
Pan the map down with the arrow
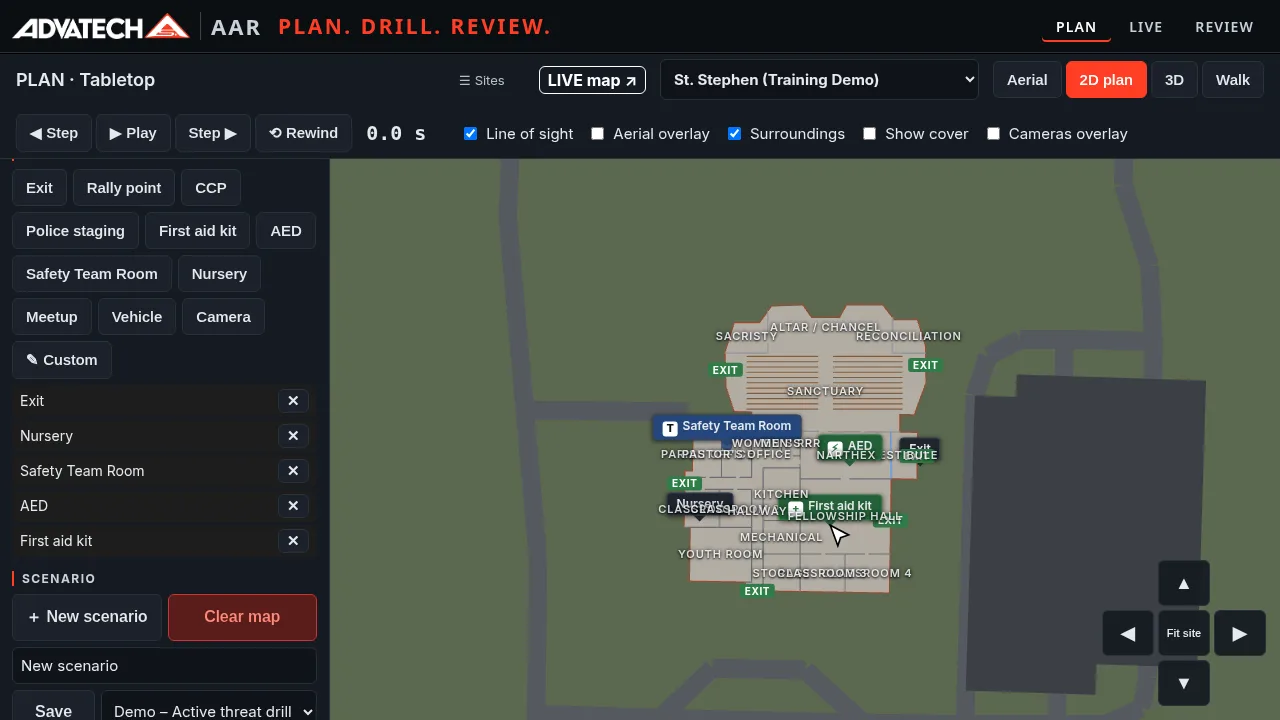(1184, 684)
